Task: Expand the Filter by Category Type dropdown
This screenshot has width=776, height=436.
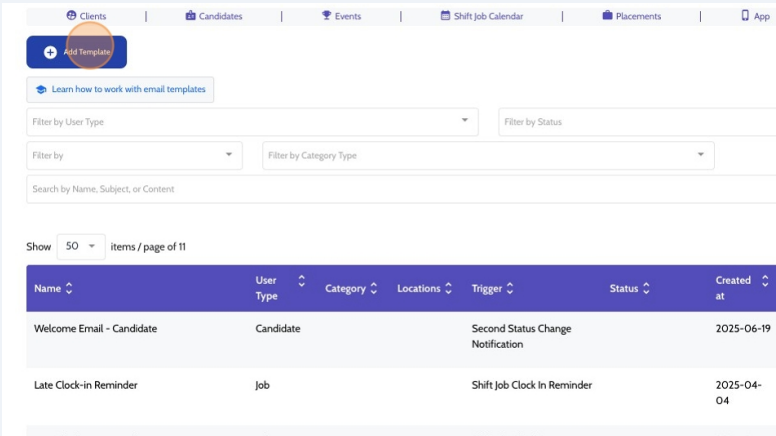Action: pos(700,155)
